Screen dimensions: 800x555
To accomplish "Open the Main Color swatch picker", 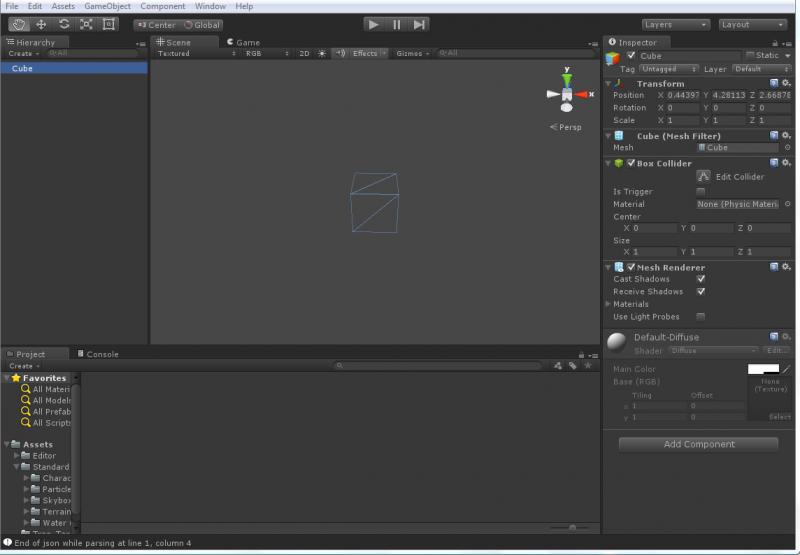I will [762, 369].
